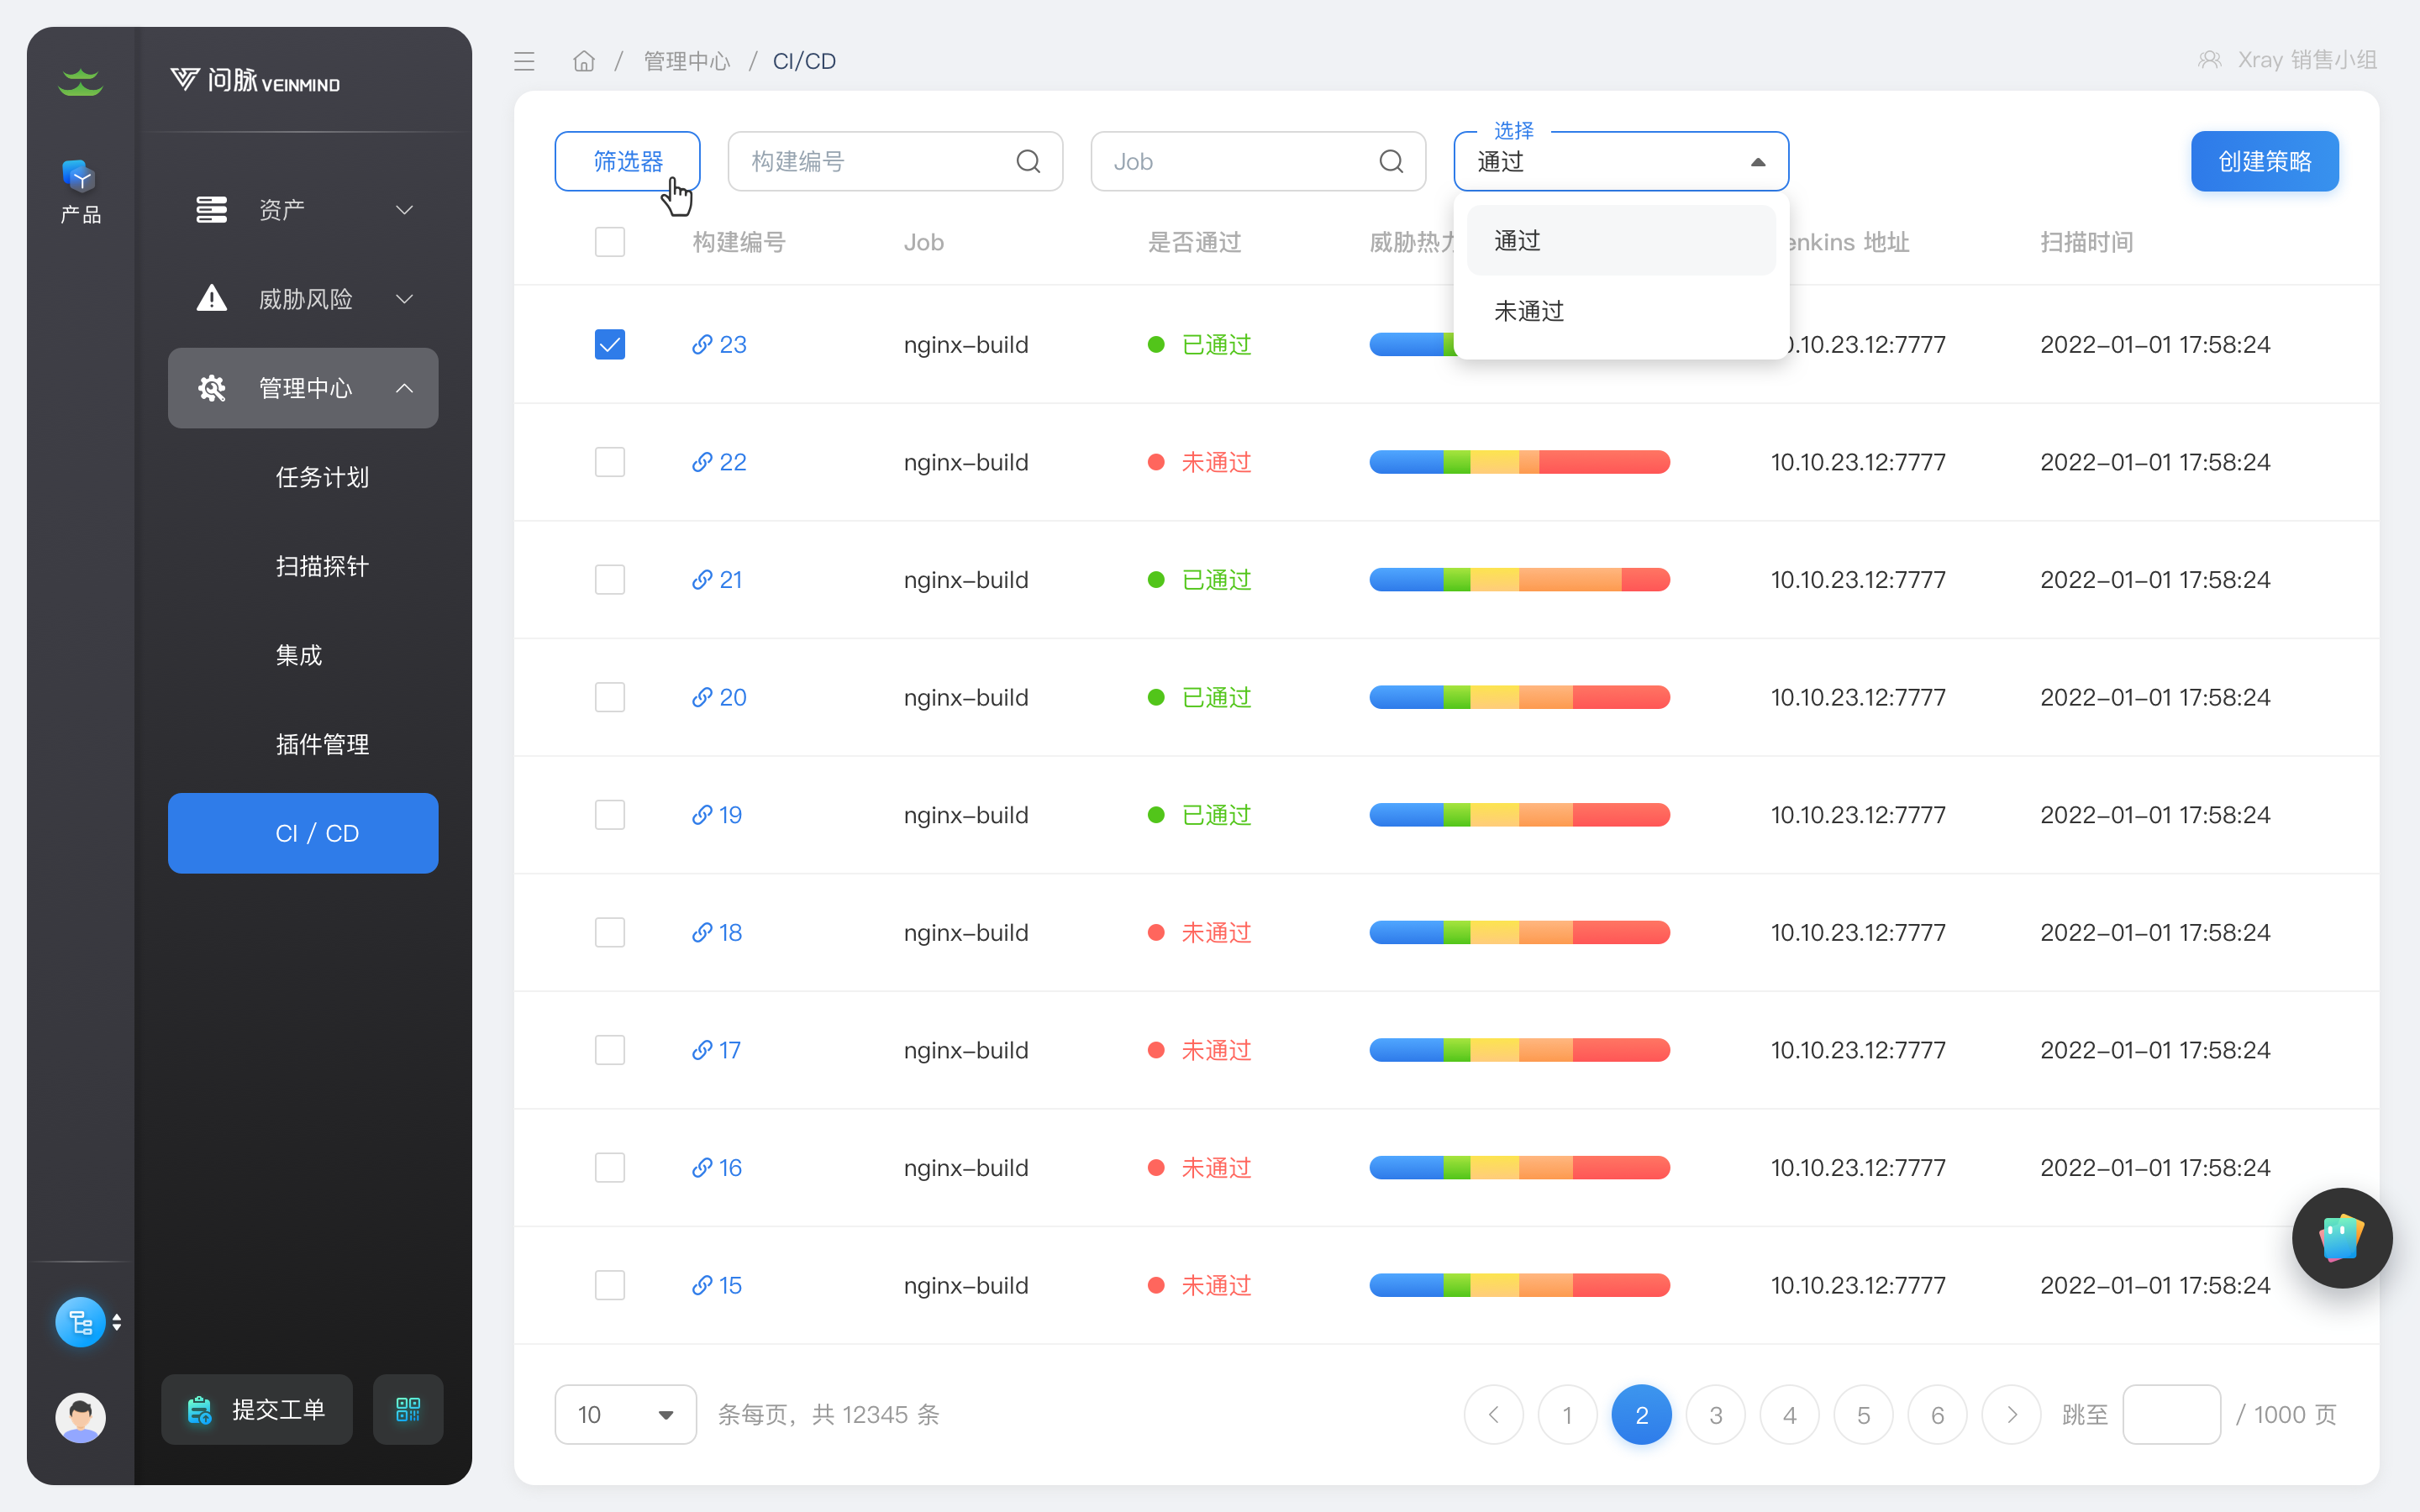Check the row checkbox for build 22
This screenshot has width=2420, height=1512.
coord(609,462)
